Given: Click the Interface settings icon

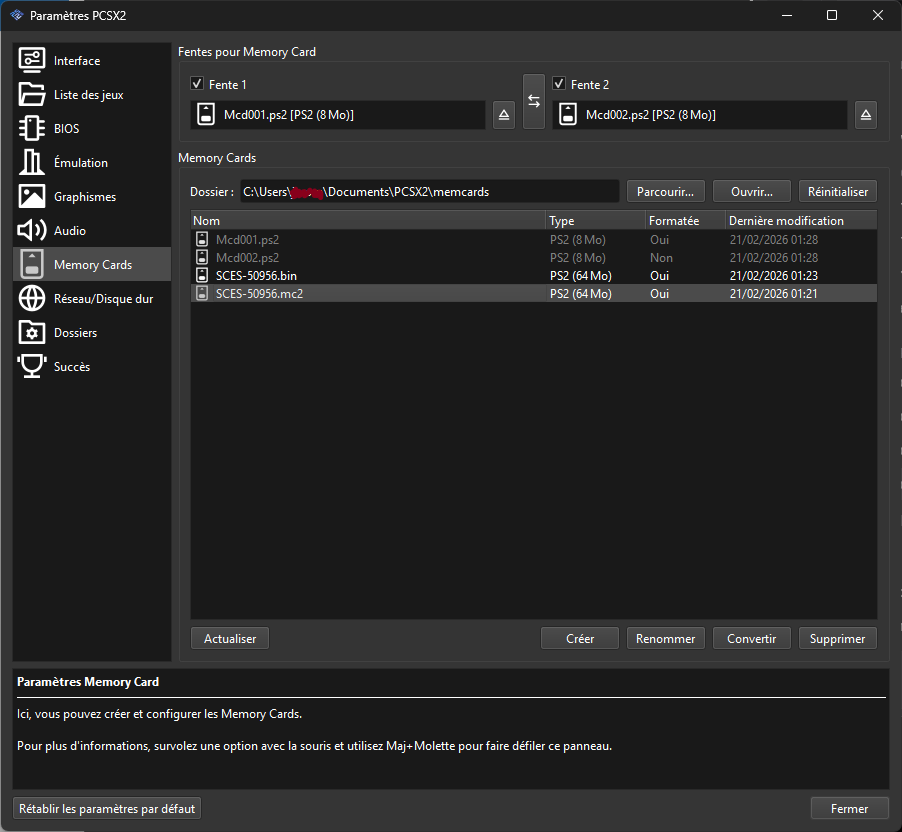Looking at the screenshot, I should coord(32,61).
